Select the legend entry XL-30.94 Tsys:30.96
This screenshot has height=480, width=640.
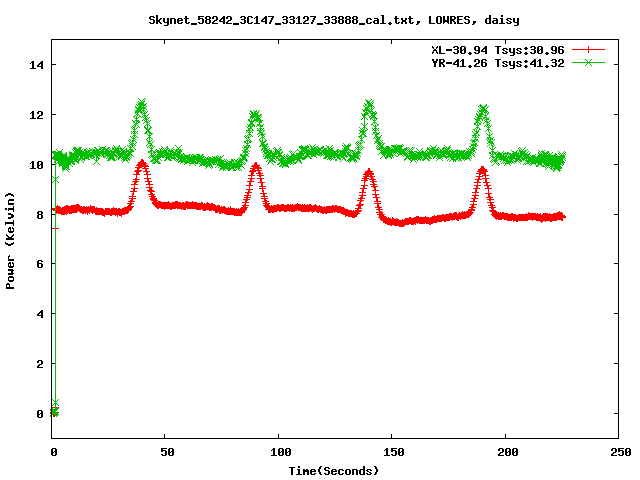click(x=498, y=50)
